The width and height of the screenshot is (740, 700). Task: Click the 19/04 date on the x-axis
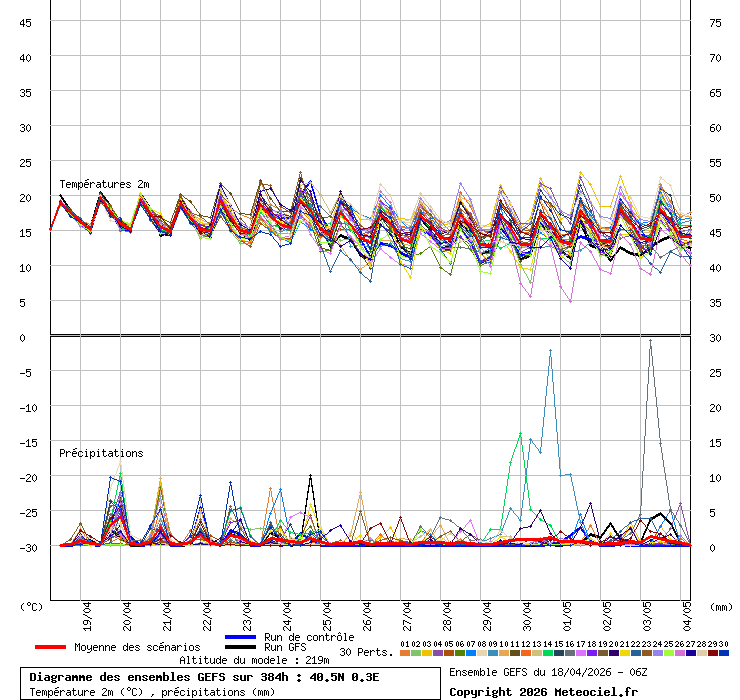pos(87,611)
